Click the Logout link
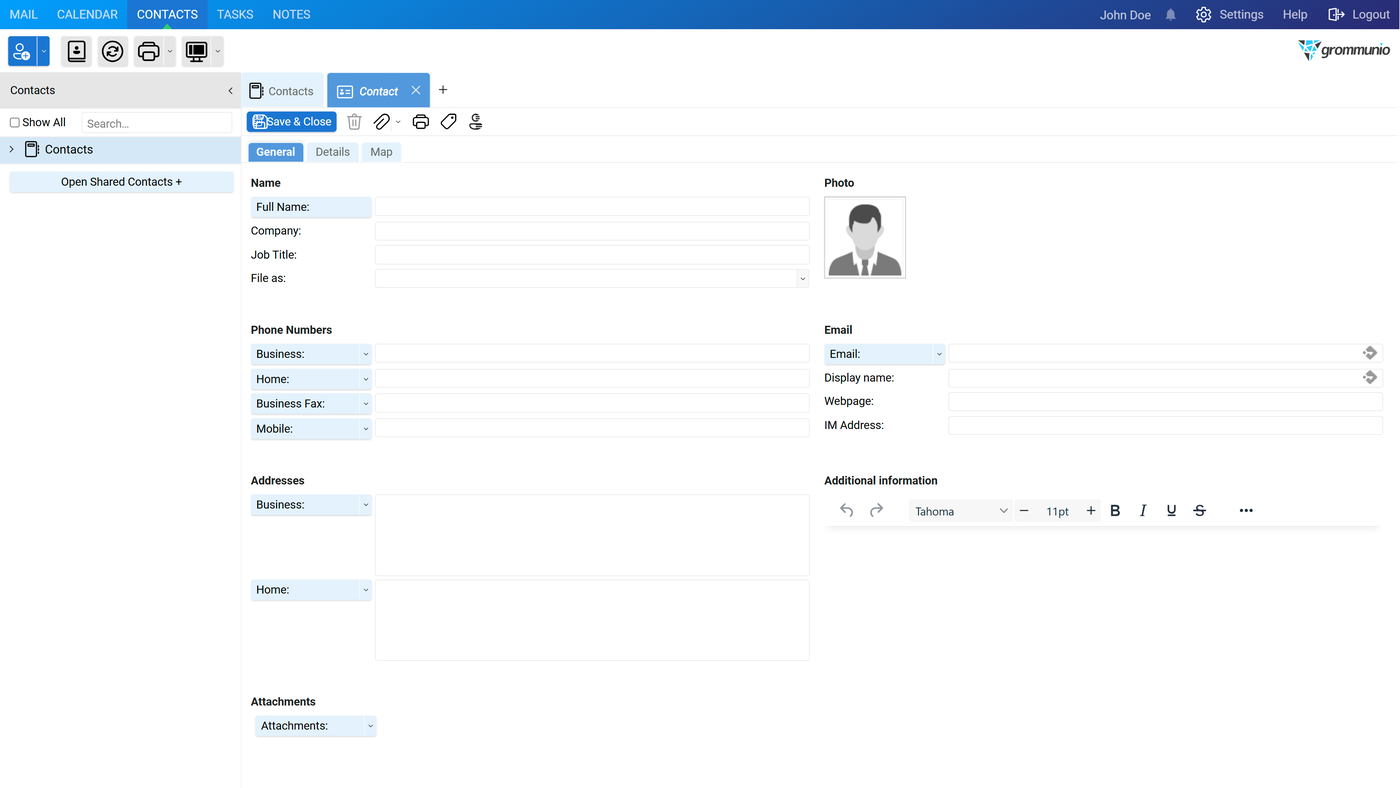The image size is (1400, 788). coord(1359,15)
